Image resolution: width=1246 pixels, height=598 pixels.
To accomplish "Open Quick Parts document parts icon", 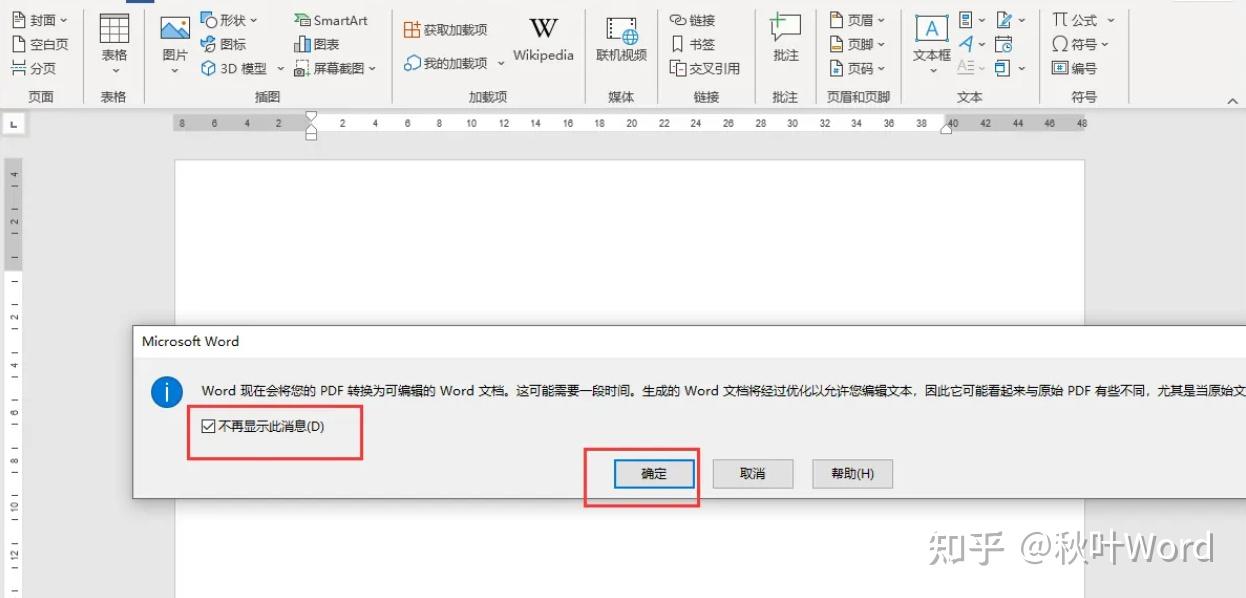I will click(x=966, y=20).
